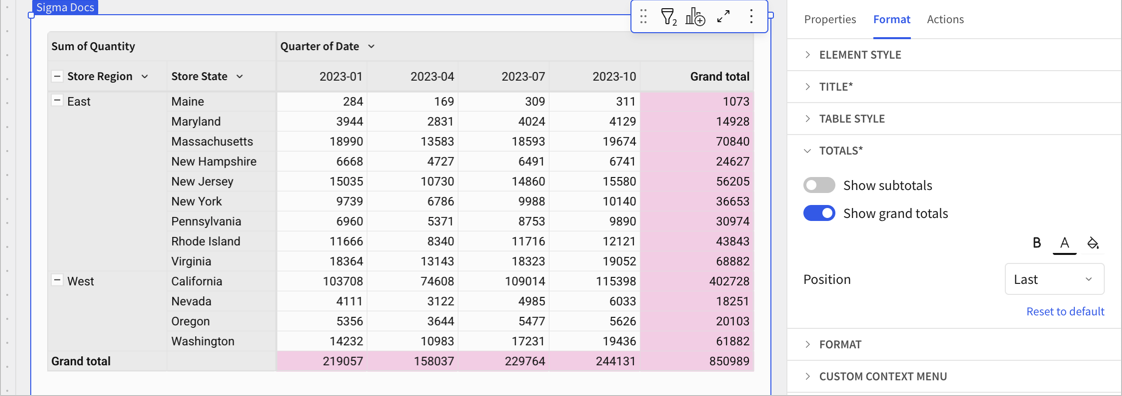Grab the element drag handle dots icon
The image size is (1122, 396).
[643, 16]
